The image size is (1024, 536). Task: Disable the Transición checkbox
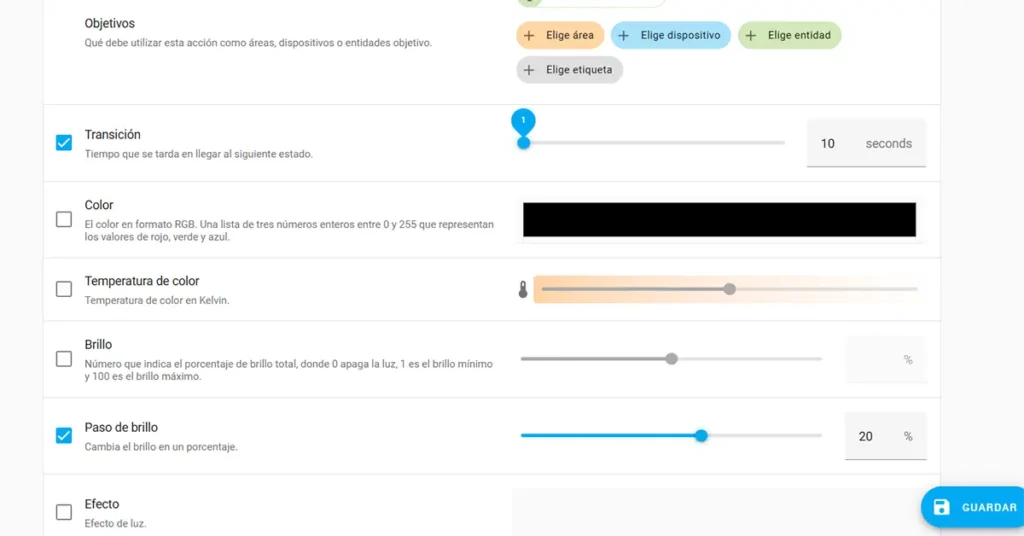(64, 143)
